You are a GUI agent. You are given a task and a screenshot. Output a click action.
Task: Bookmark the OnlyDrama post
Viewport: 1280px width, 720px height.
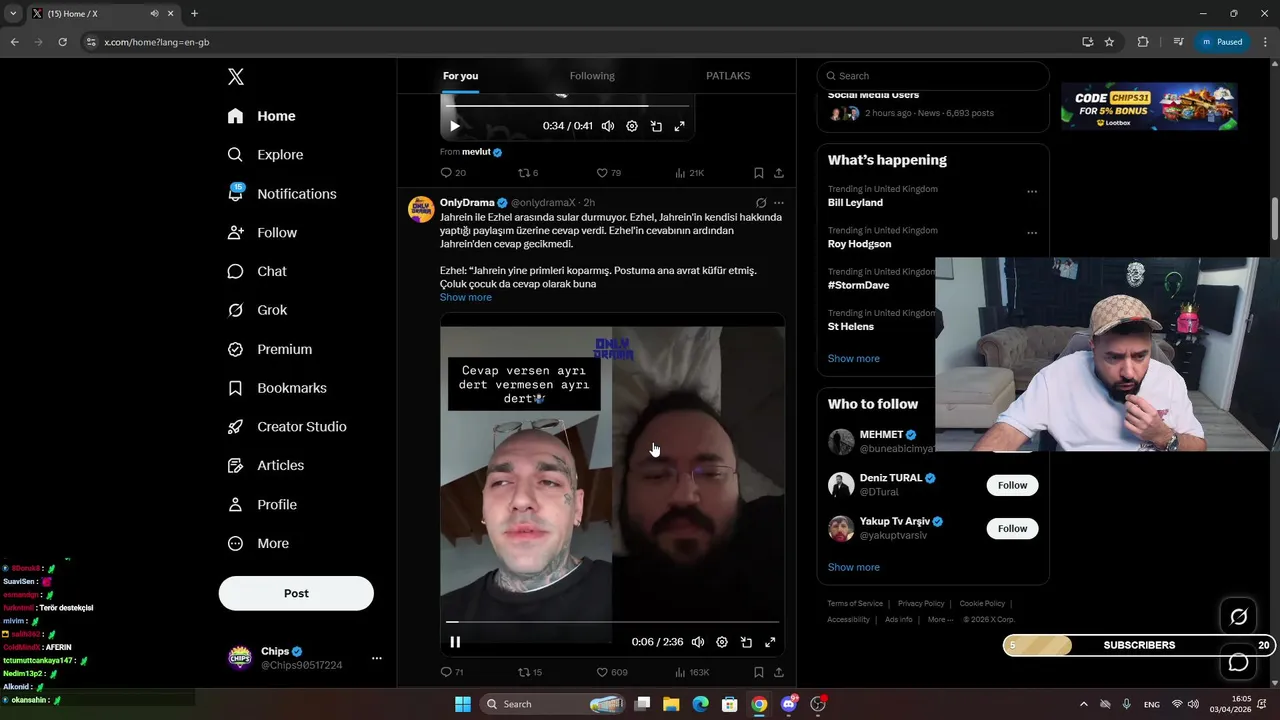click(759, 672)
